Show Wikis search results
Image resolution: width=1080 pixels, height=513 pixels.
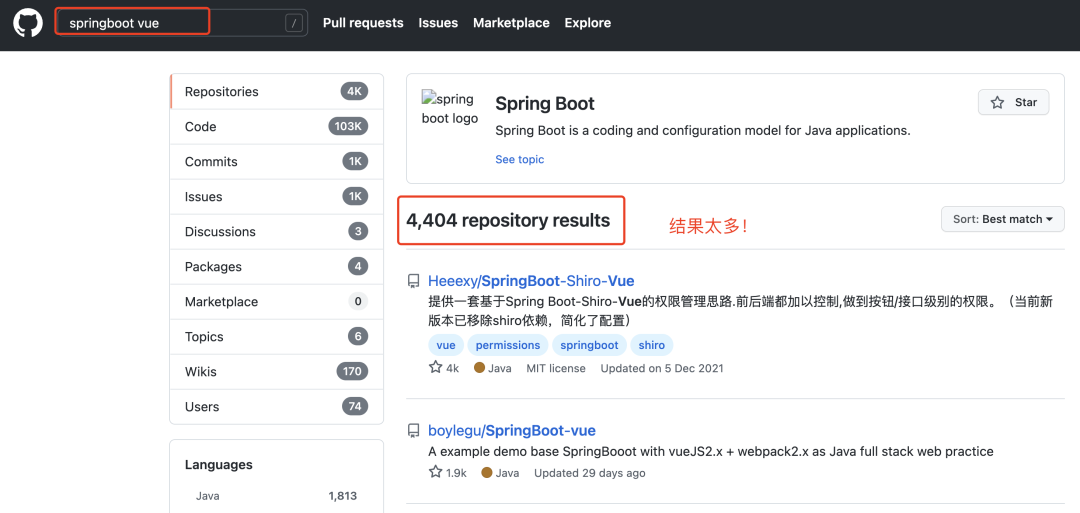[x=201, y=372]
